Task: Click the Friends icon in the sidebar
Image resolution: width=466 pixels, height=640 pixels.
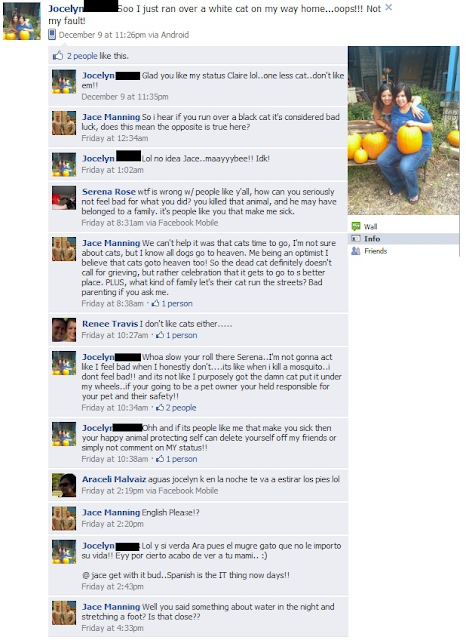Action: coord(356,251)
